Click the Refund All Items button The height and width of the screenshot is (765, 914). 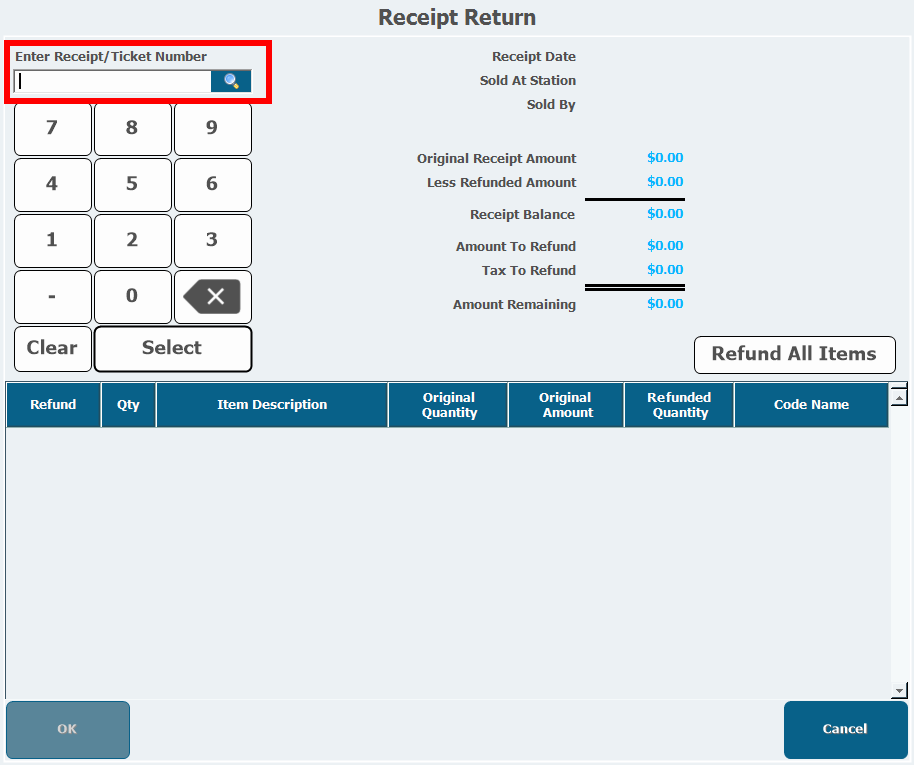tap(794, 354)
